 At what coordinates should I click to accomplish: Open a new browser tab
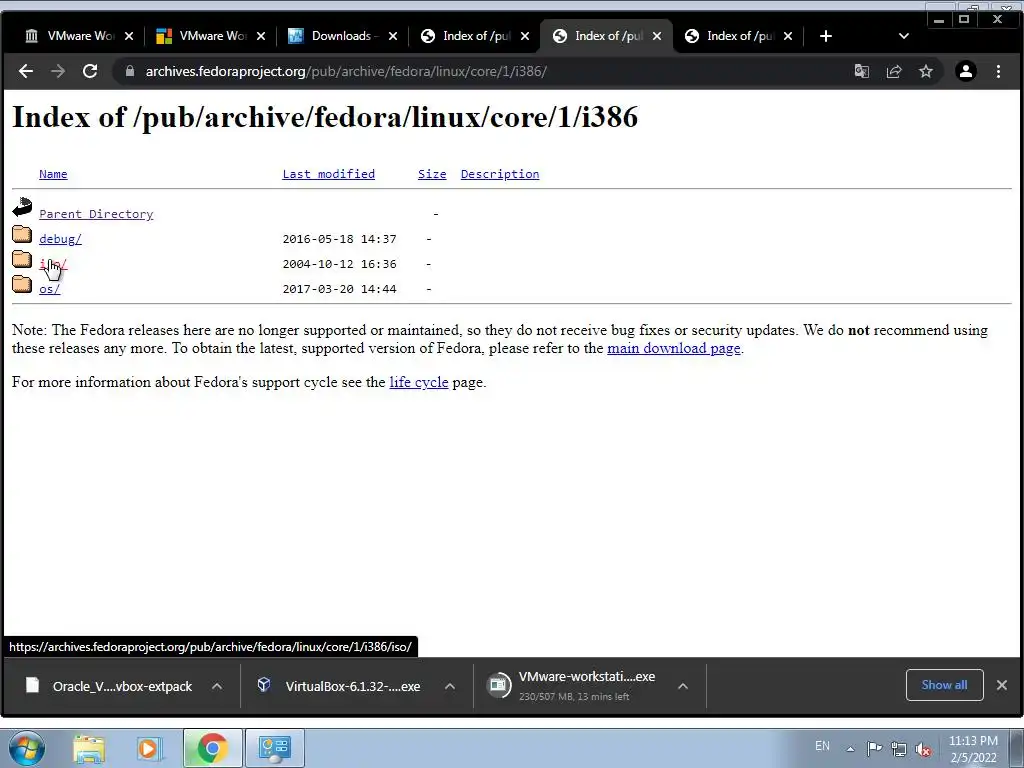(826, 36)
